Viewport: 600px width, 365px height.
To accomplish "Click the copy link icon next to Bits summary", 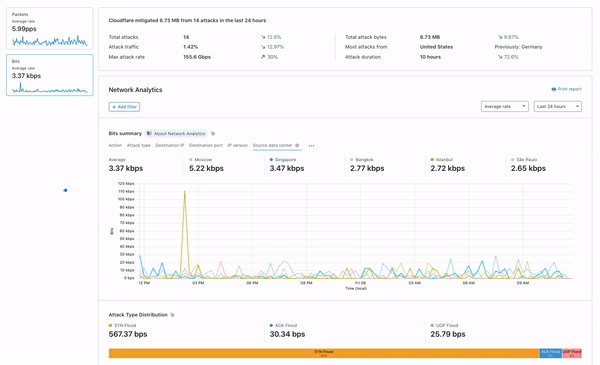I will coord(213,134).
